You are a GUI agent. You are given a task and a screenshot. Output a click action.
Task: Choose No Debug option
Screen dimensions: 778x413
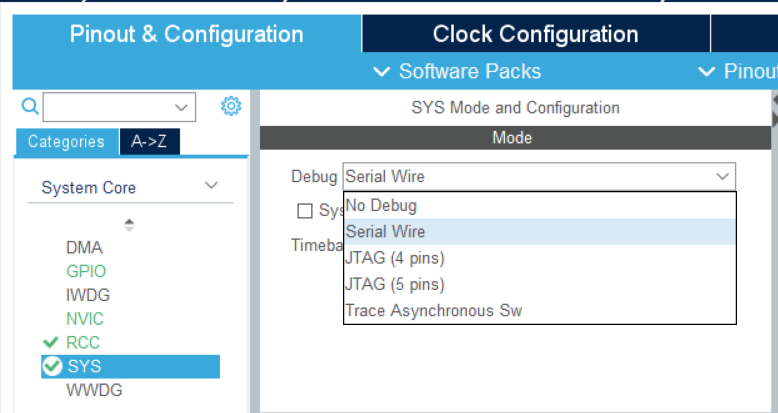[x=381, y=206]
